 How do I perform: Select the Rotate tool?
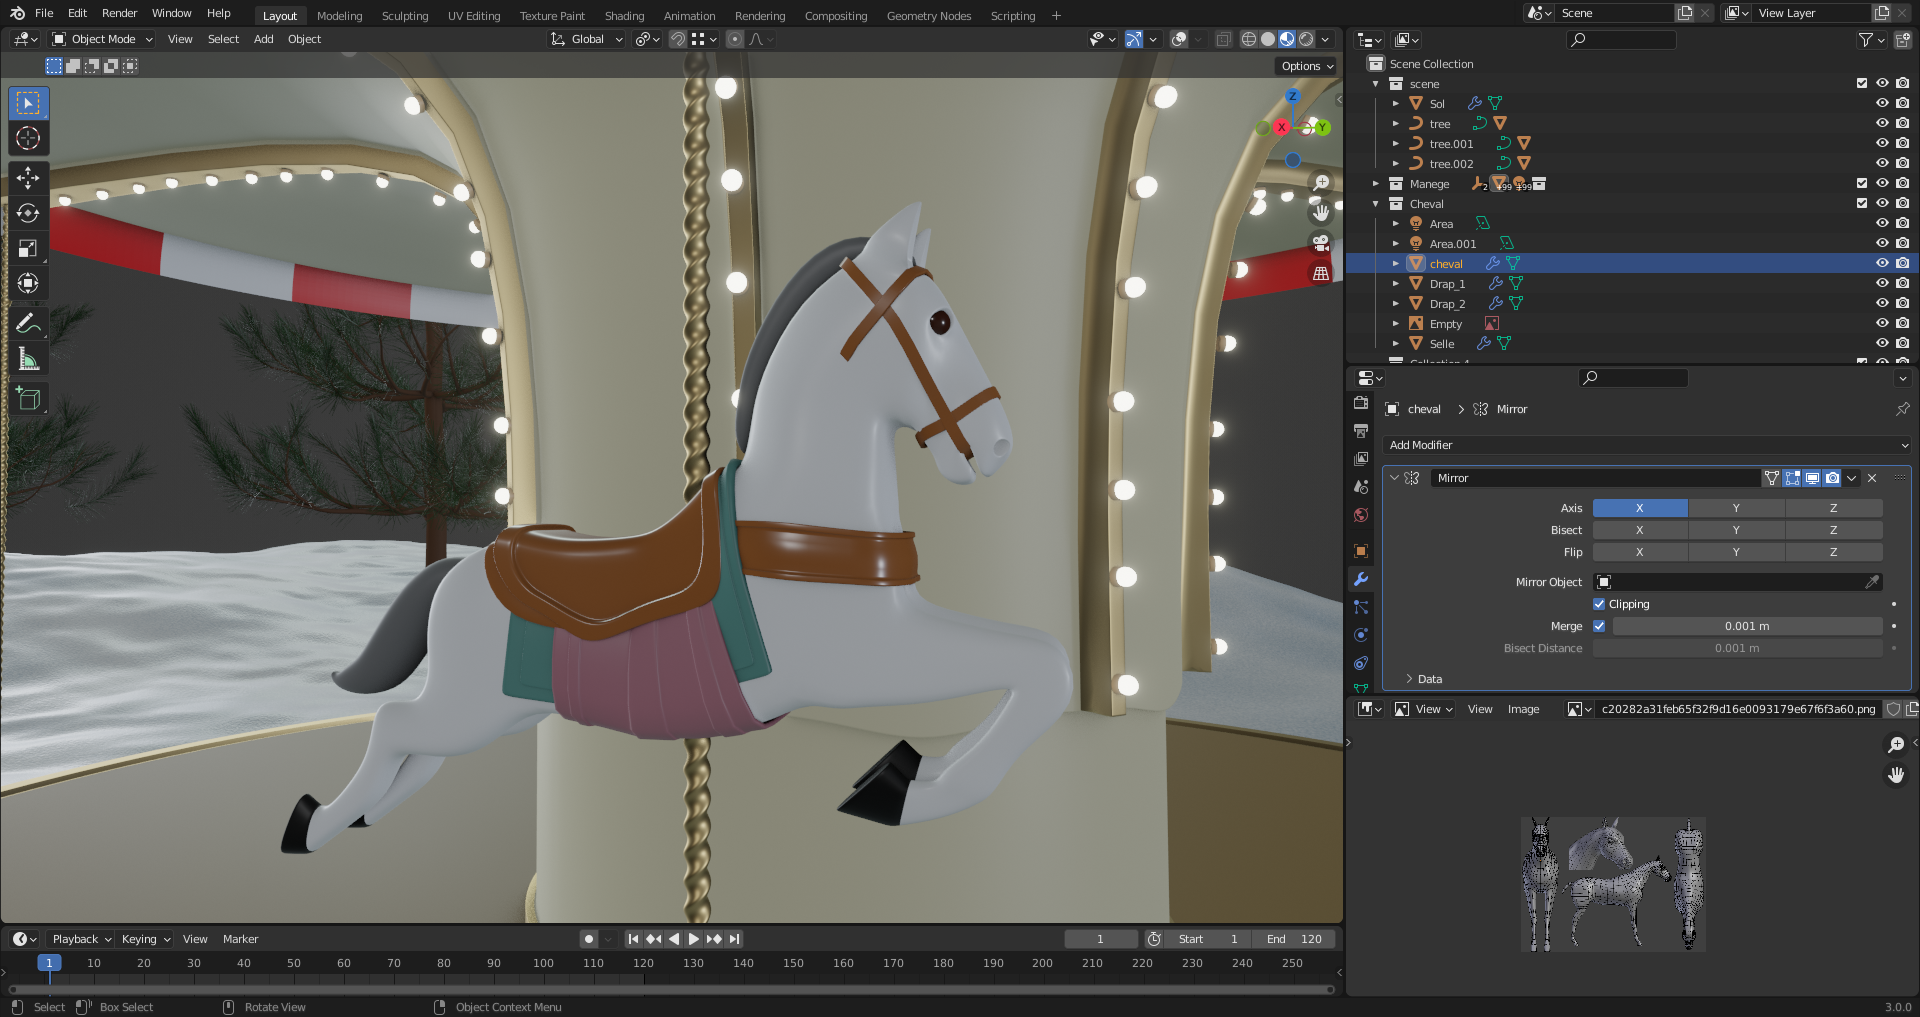pos(28,213)
